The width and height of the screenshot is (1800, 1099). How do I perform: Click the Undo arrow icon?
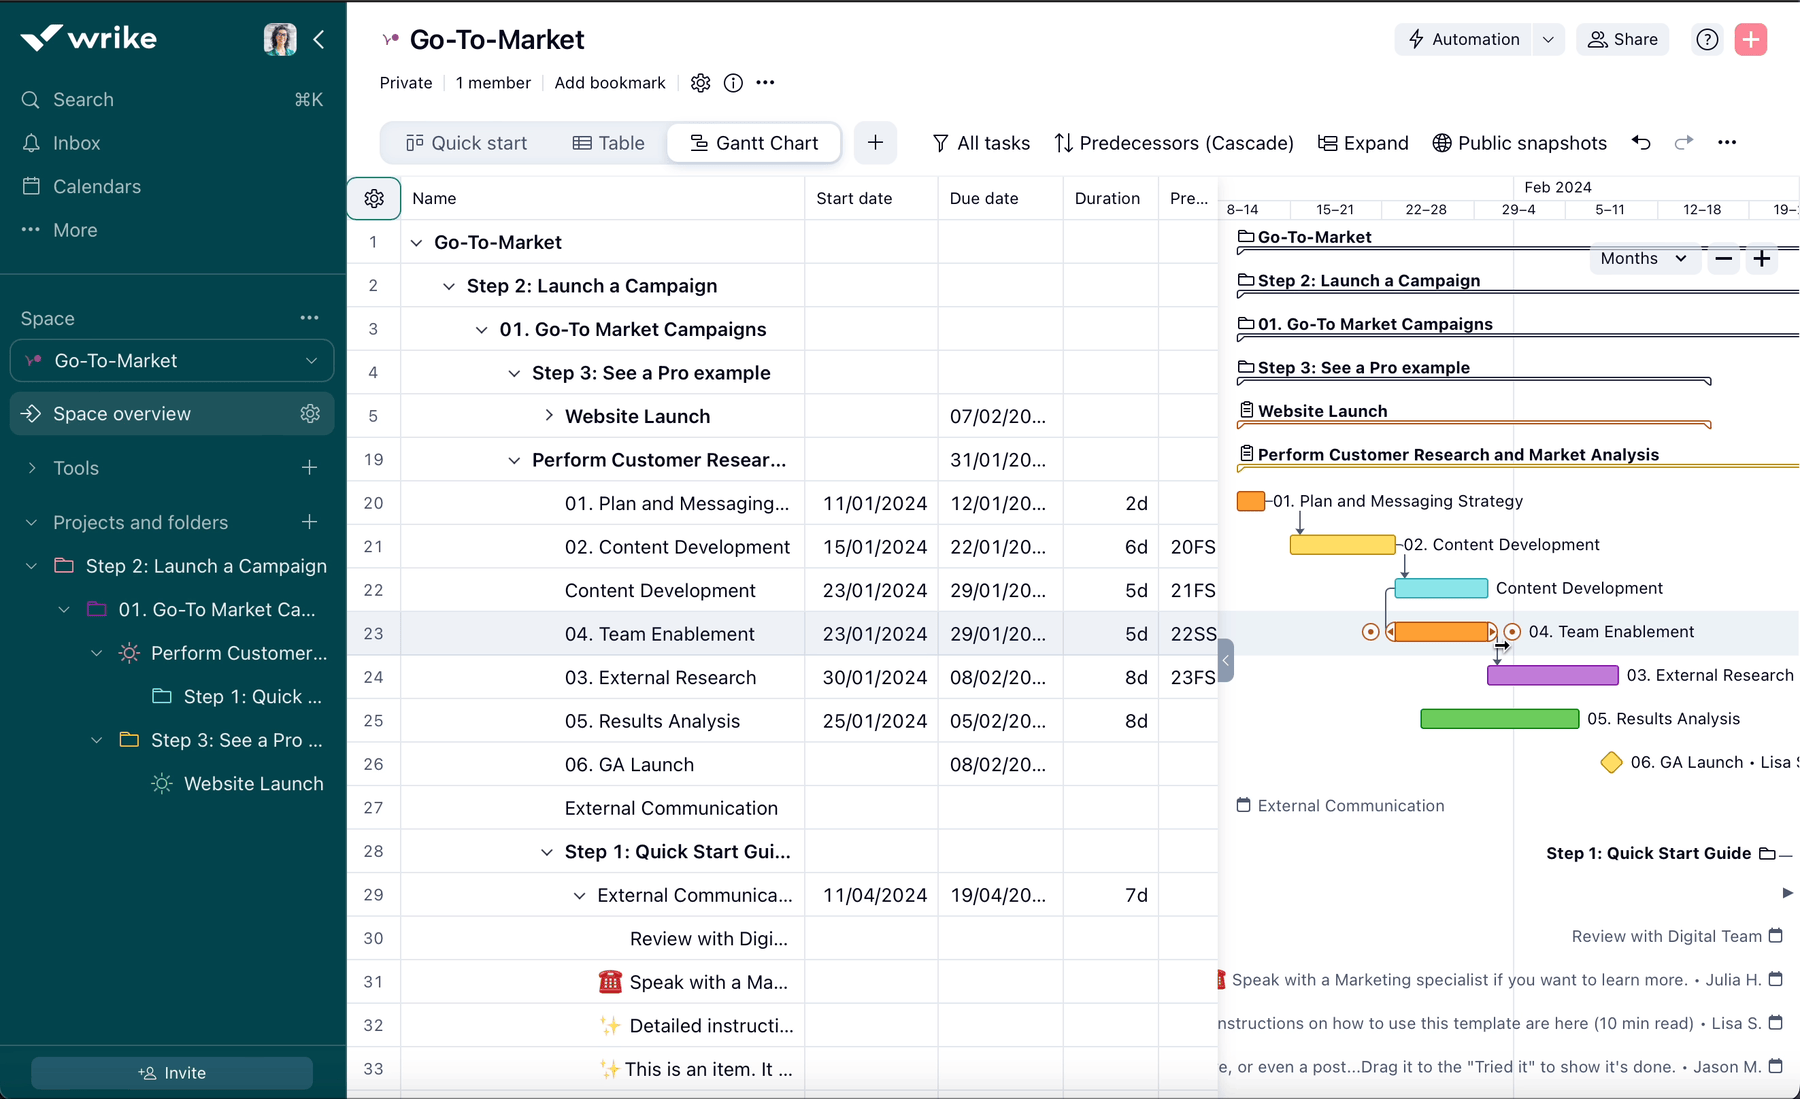click(1641, 143)
